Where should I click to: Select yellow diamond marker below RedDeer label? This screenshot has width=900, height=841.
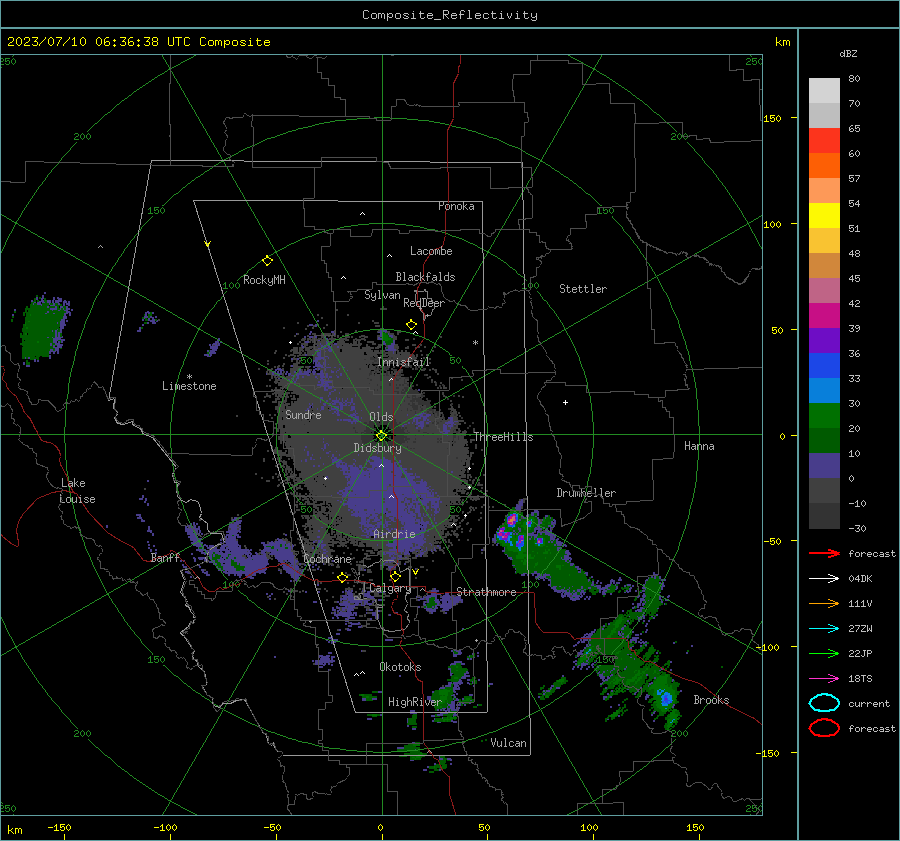click(x=412, y=325)
